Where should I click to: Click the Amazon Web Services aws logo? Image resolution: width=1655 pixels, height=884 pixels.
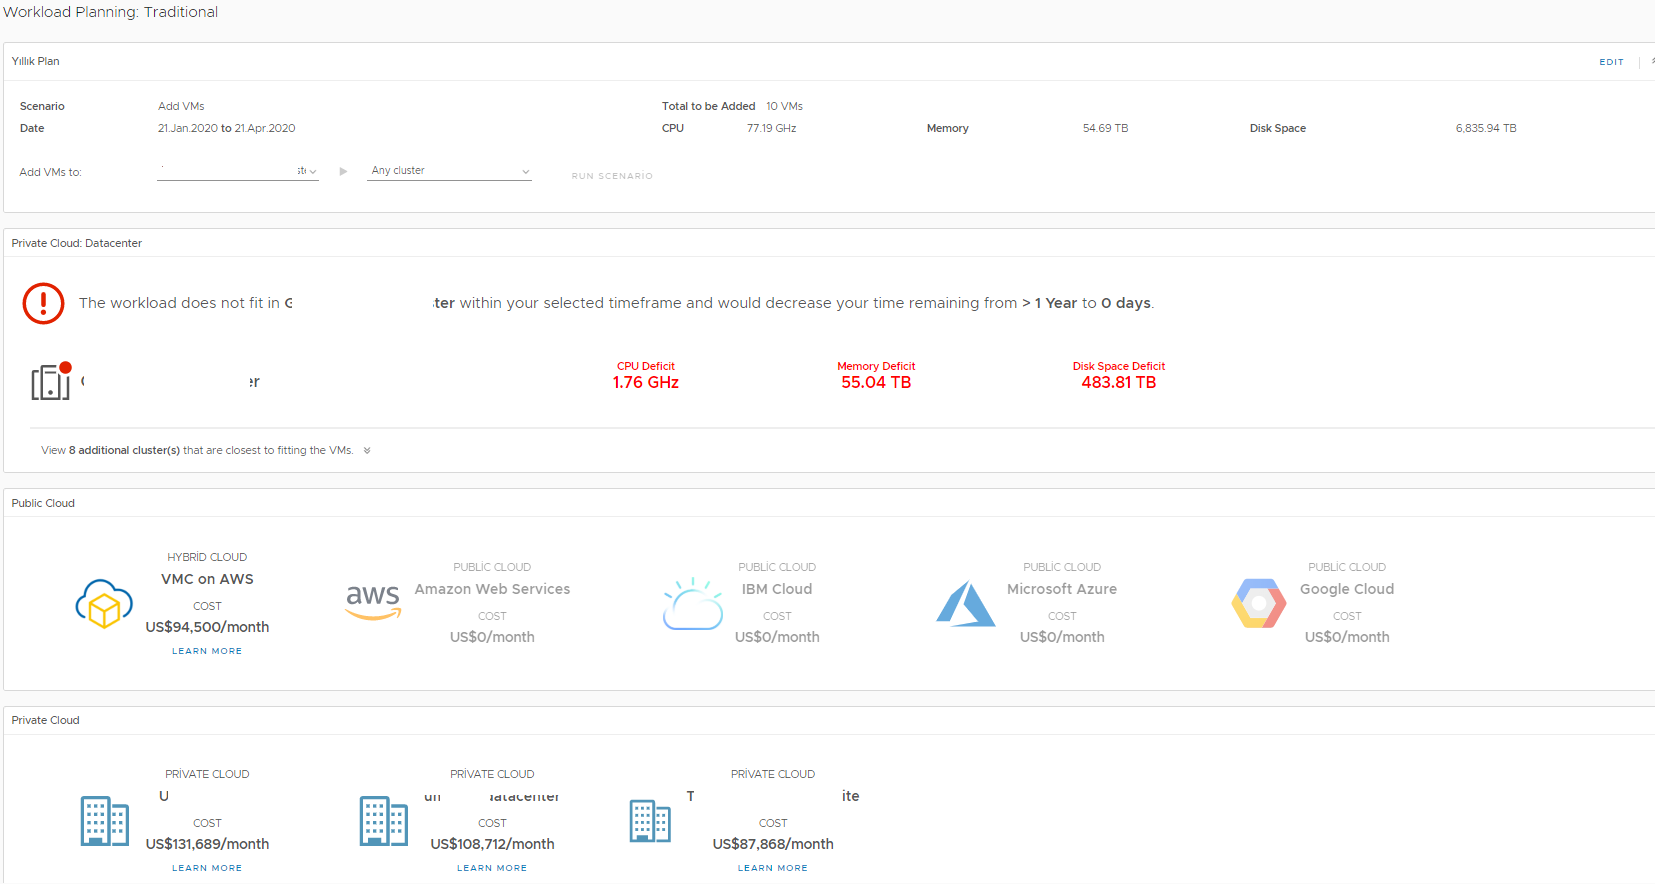[373, 601]
